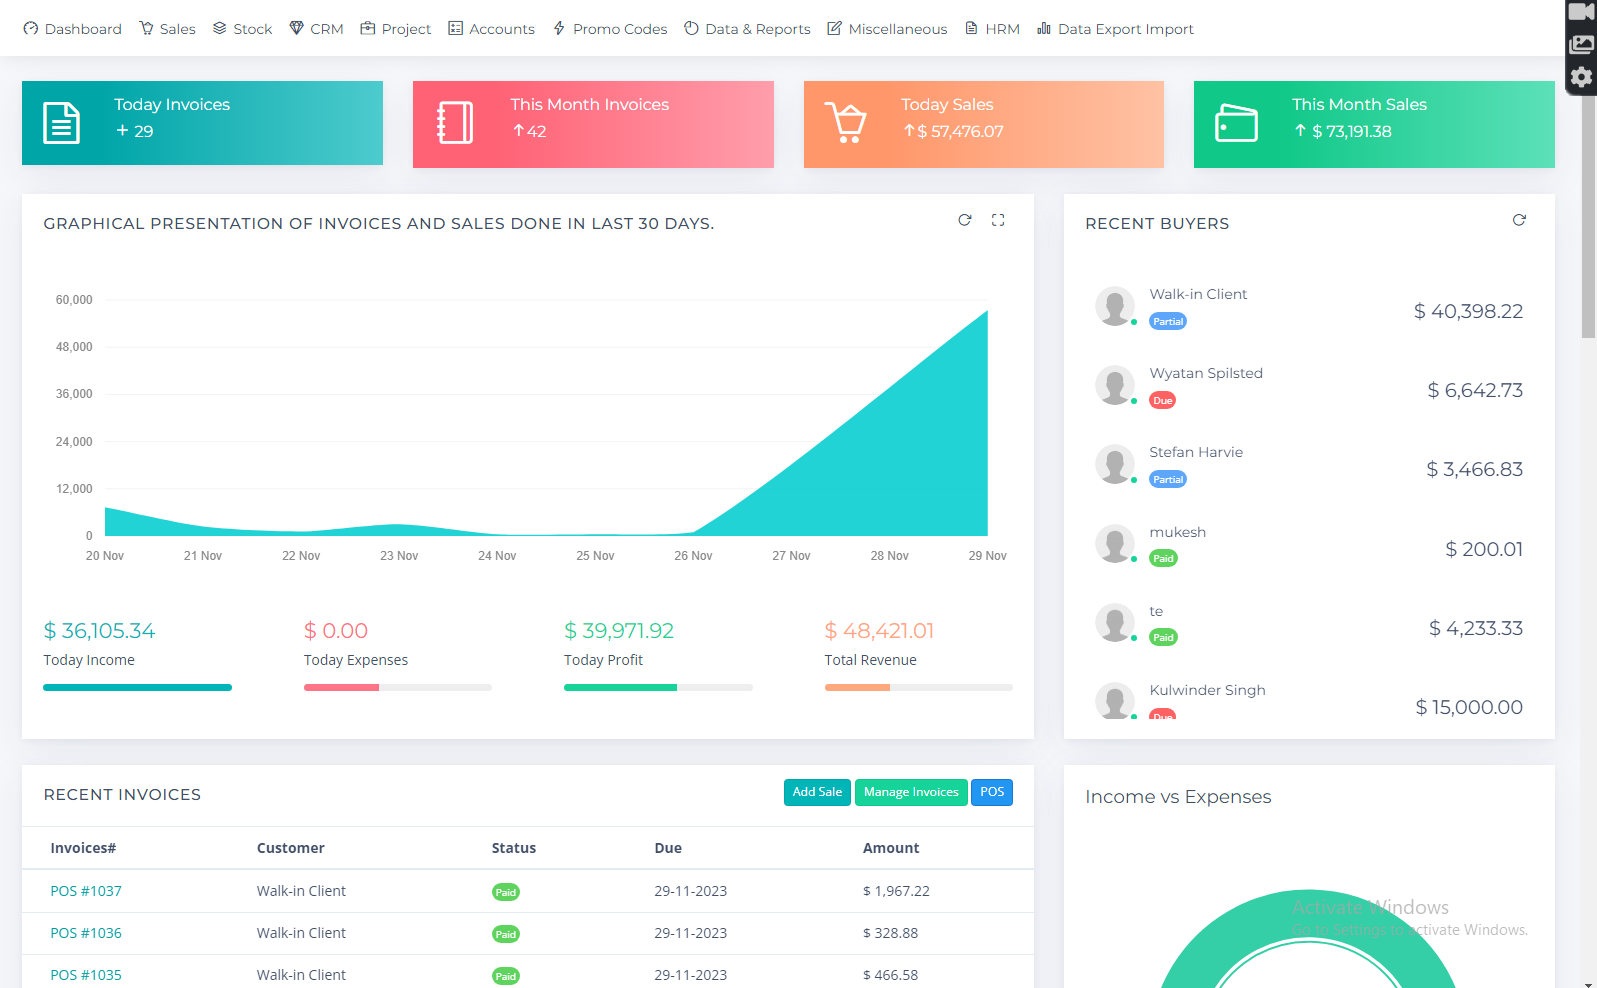Click the $ 15,000.00 Kulwinder Singh amount
This screenshot has width=1597, height=988.
pyautogui.click(x=1469, y=707)
